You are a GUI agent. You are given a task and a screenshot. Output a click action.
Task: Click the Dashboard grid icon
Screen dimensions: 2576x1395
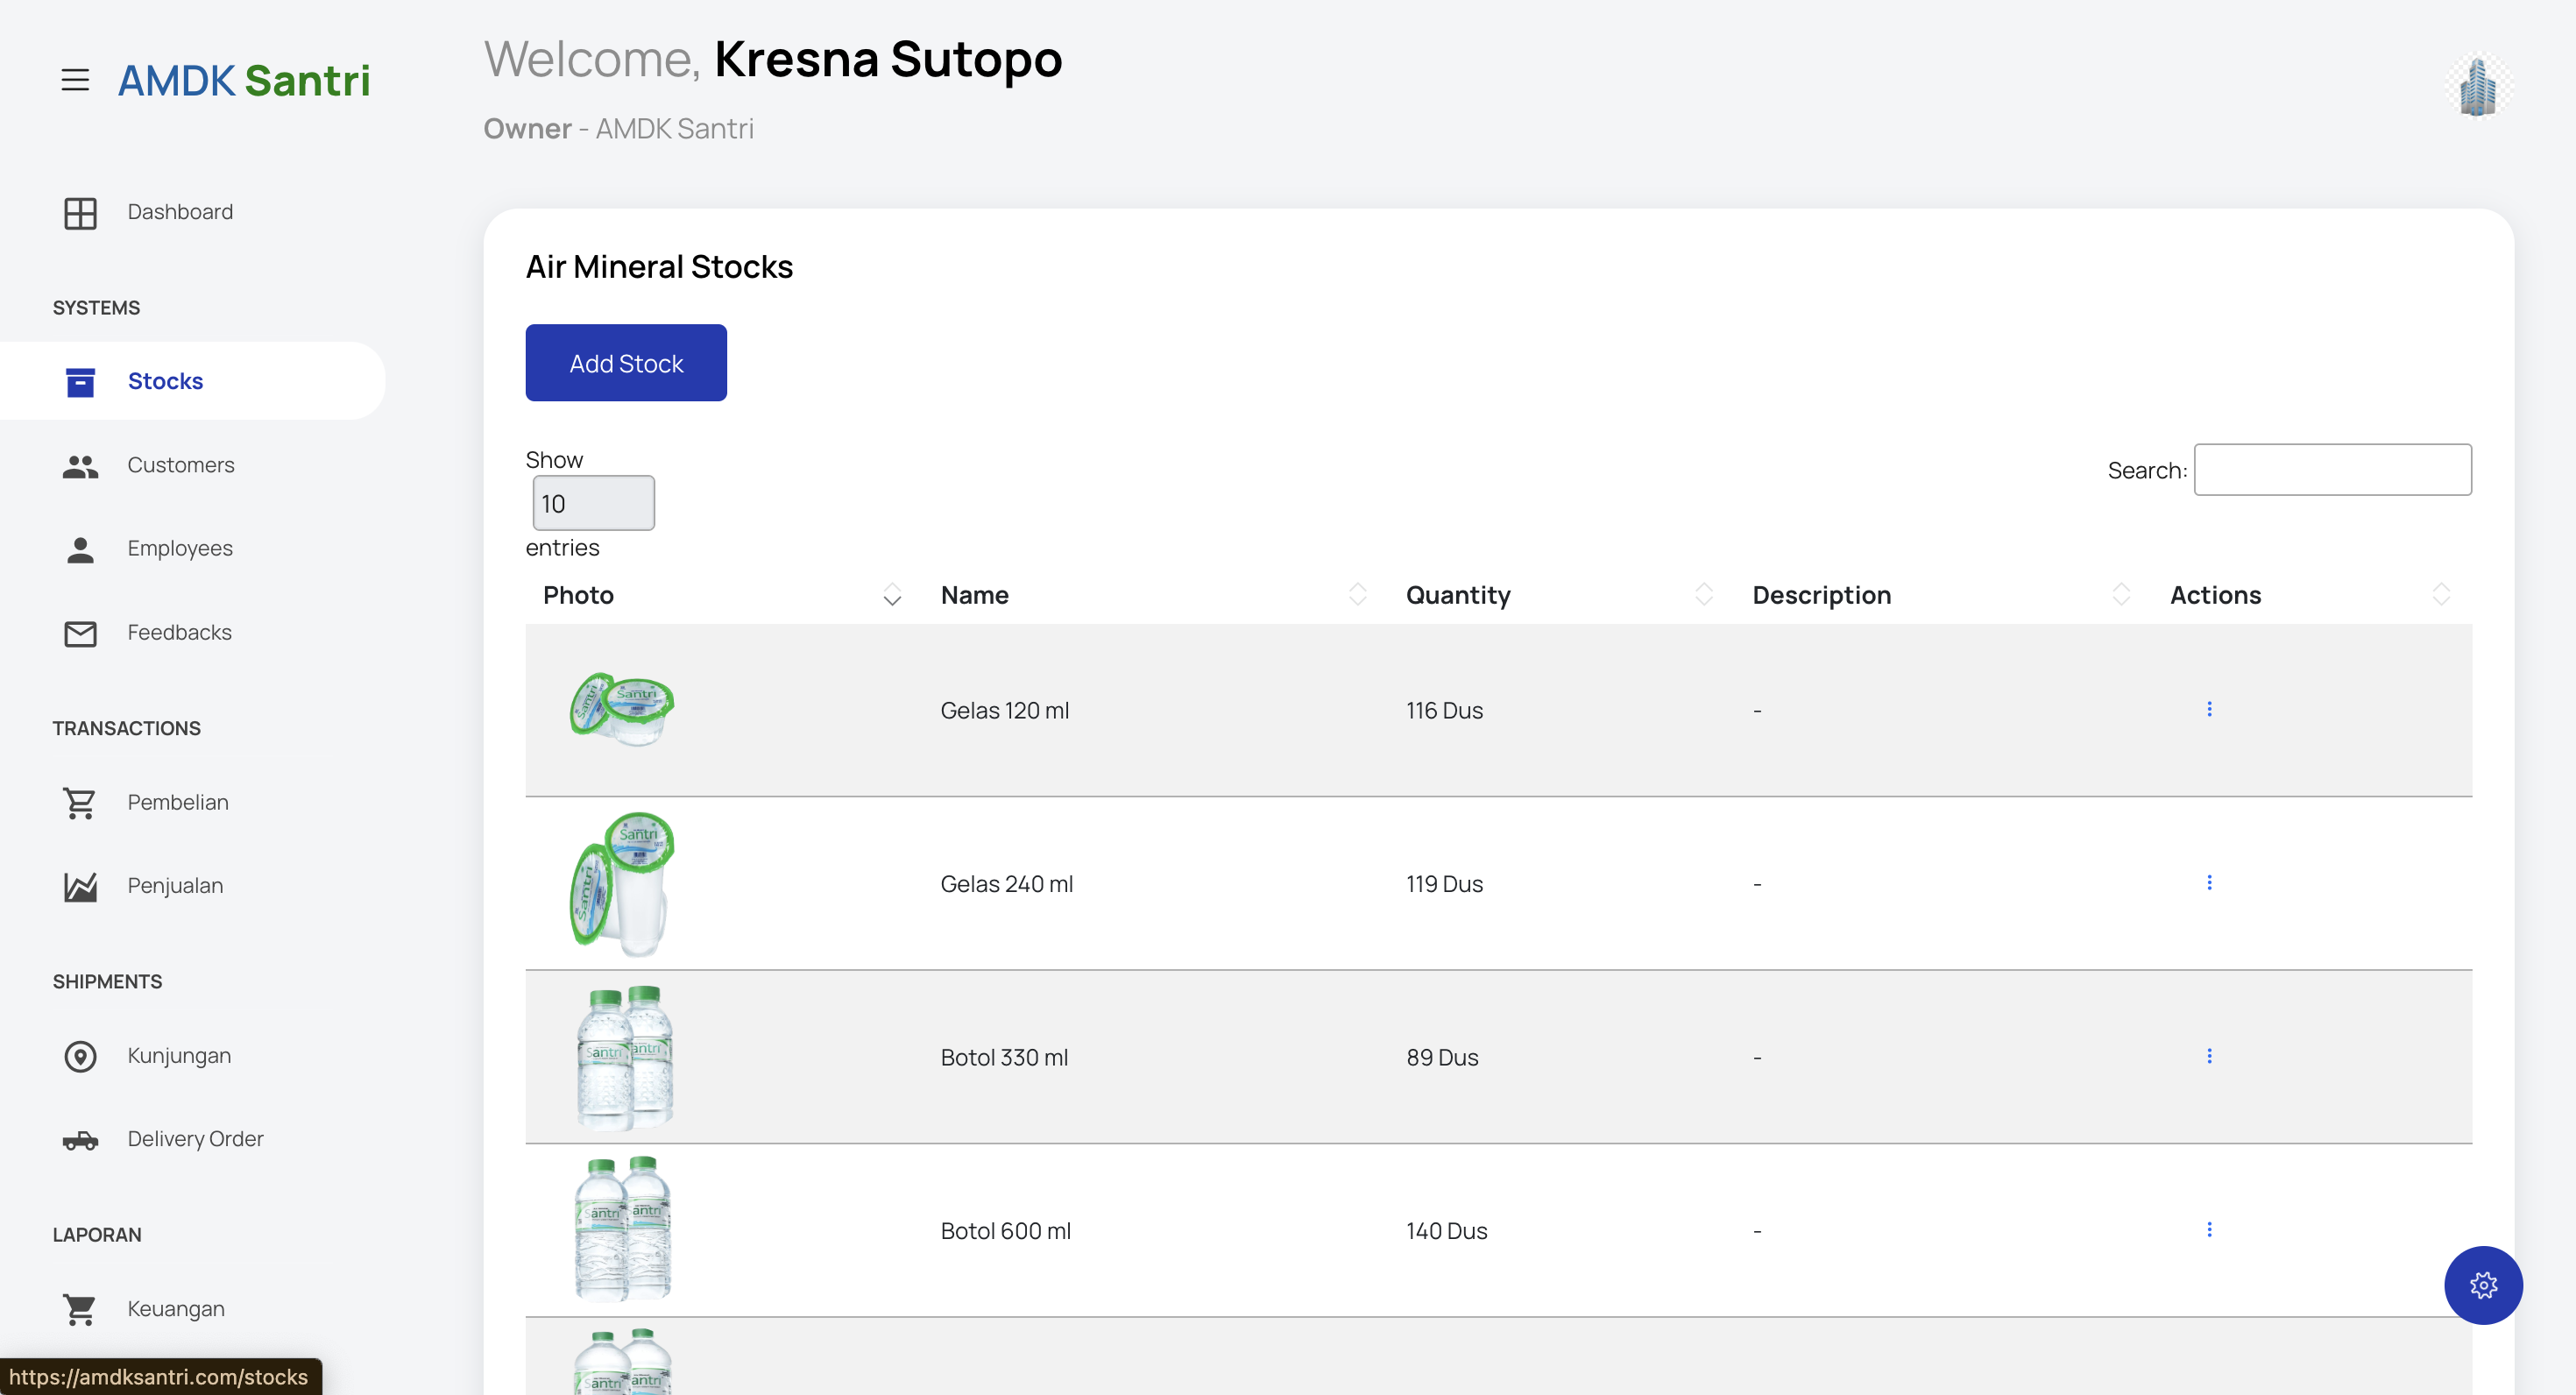coord(80,213)
